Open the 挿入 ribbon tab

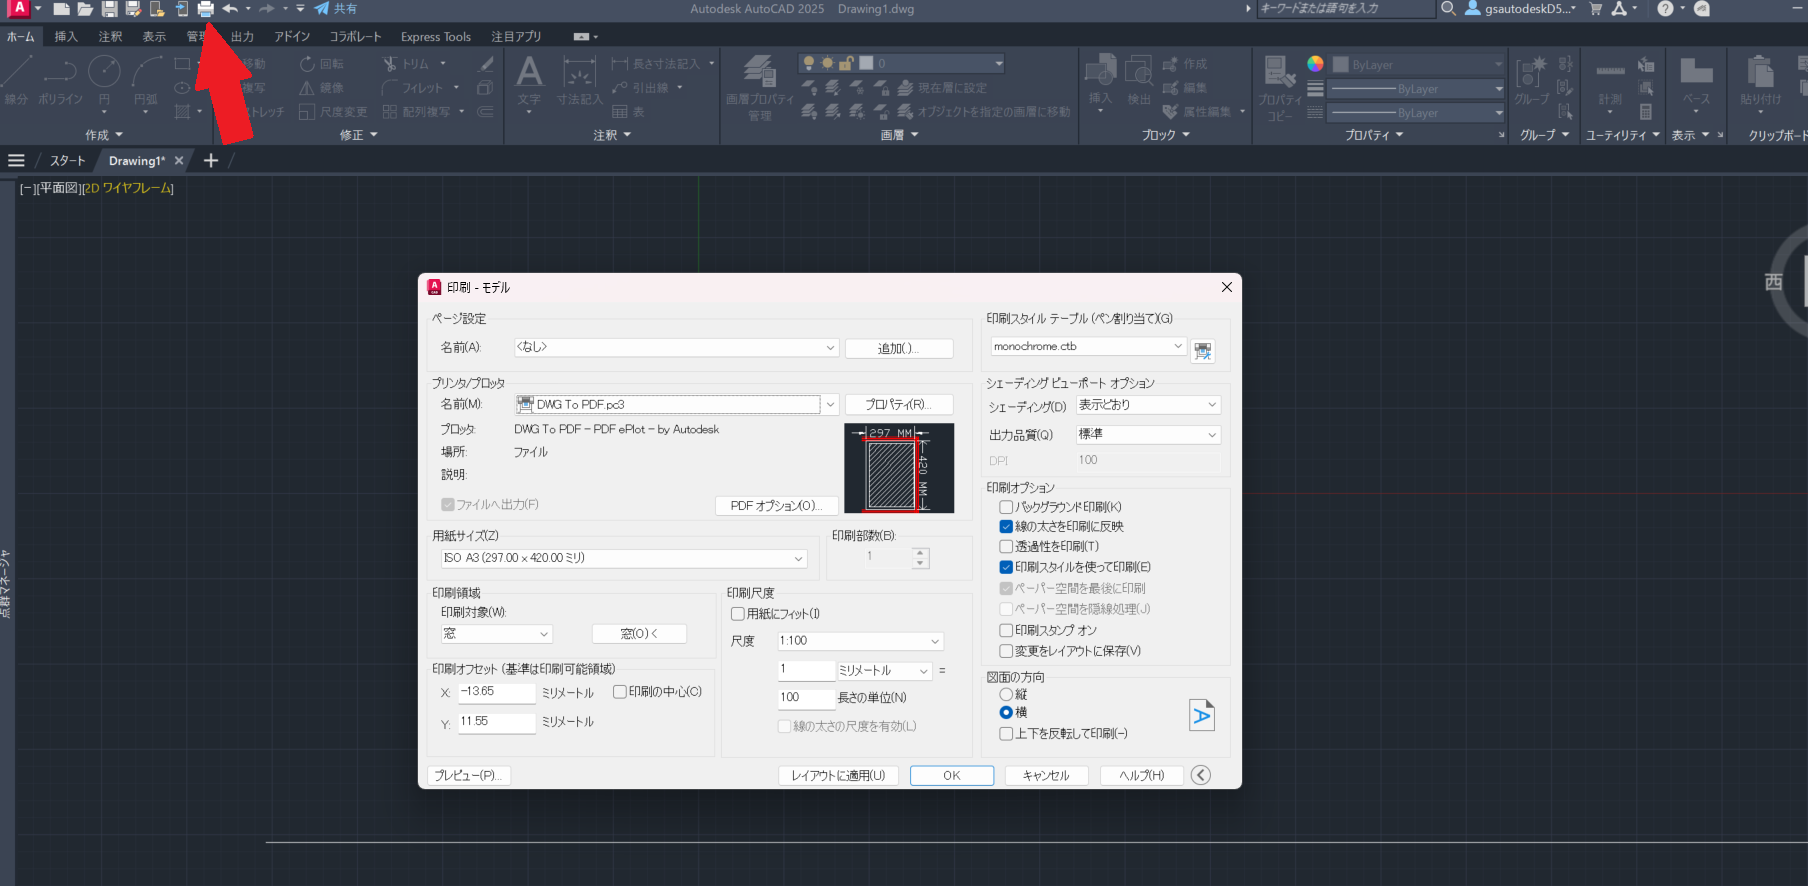(66, 37)
